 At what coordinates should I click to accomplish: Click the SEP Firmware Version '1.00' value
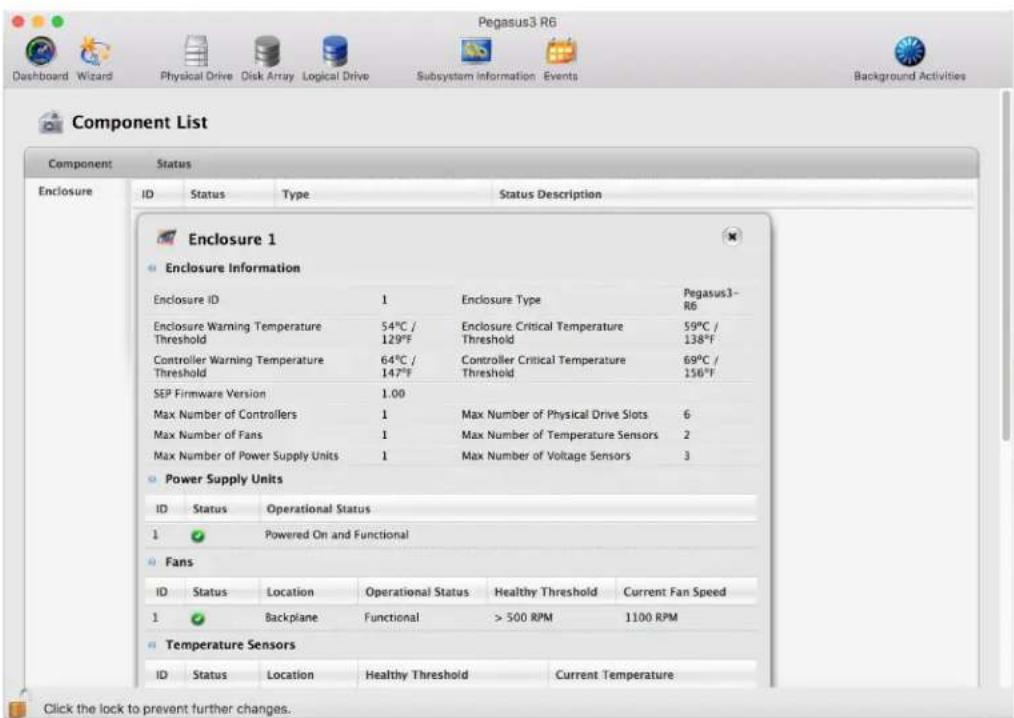[x=393, y=394]
